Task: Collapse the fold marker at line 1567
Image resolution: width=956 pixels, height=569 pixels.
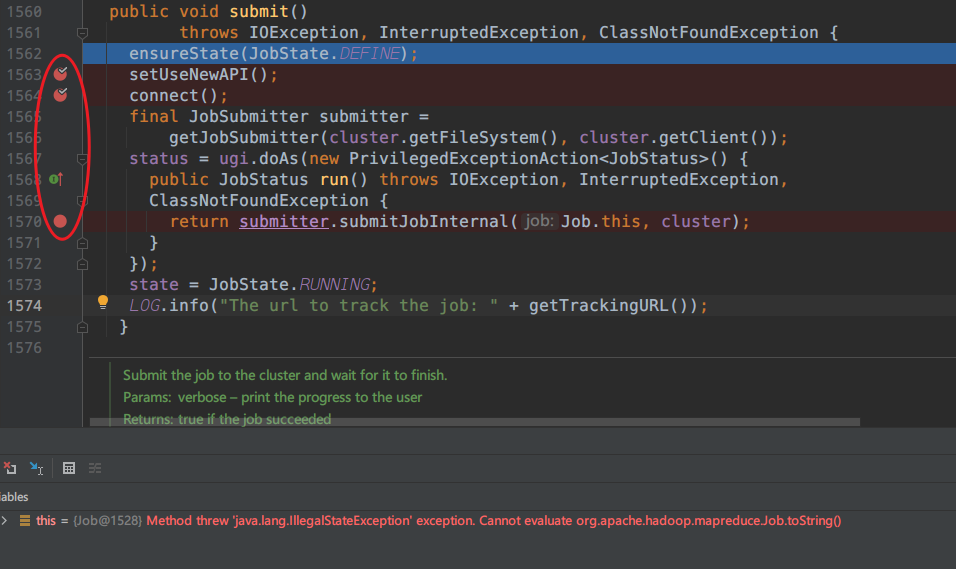Action: pyautogui.click(x=82, y=159)
